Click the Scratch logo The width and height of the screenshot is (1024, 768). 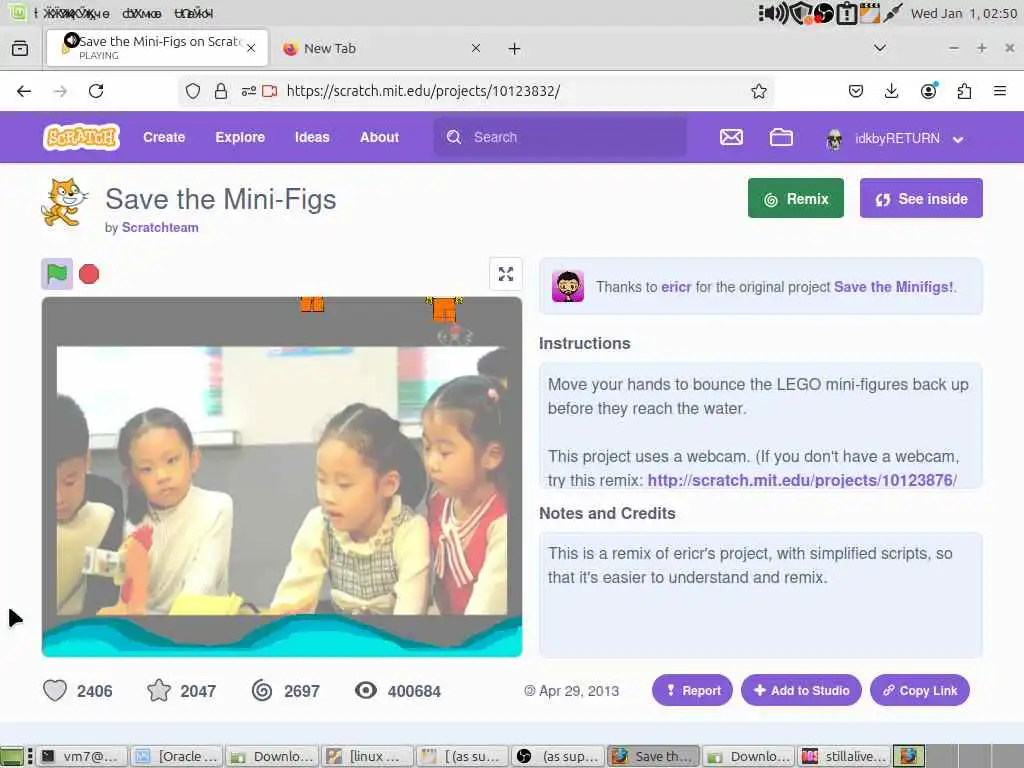[x=82, y=137]
